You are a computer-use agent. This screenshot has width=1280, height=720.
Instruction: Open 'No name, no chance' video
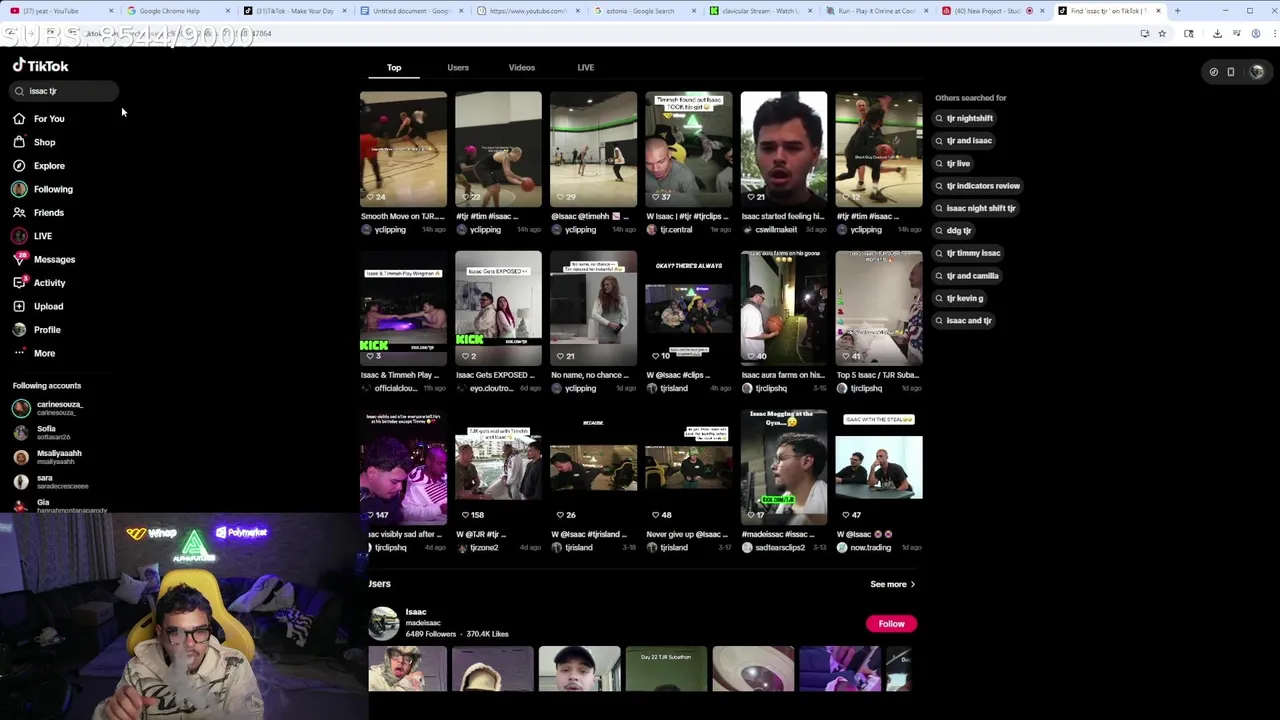(x=593, y=308)
